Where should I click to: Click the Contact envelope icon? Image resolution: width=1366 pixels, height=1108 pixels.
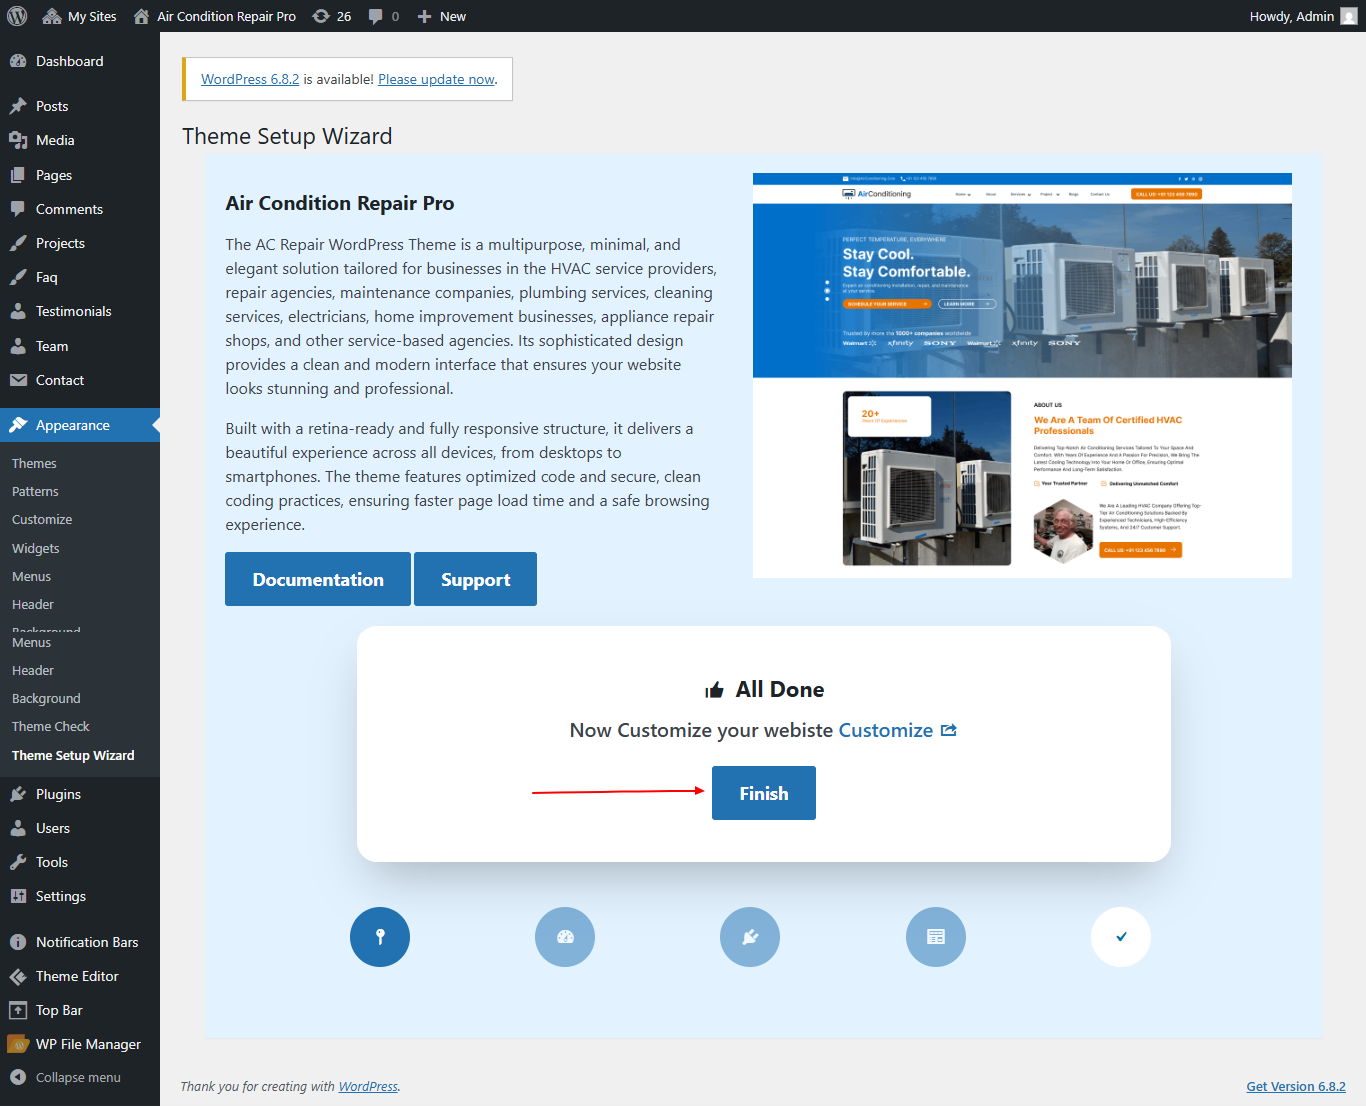[18, 380]
